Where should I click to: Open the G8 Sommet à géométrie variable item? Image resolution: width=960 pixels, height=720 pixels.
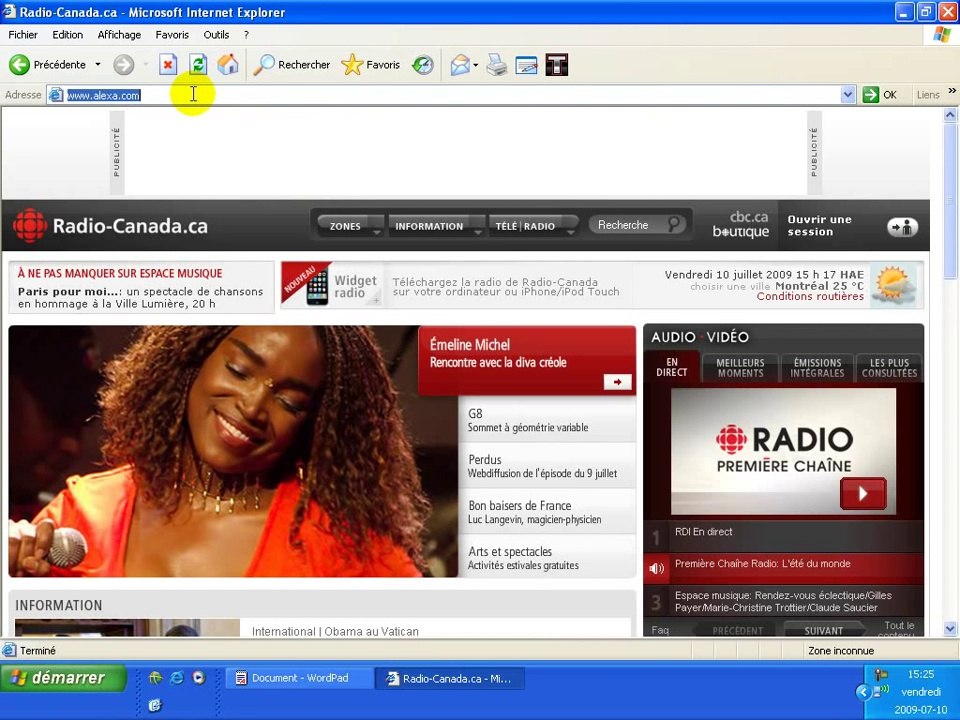(547, 420)
